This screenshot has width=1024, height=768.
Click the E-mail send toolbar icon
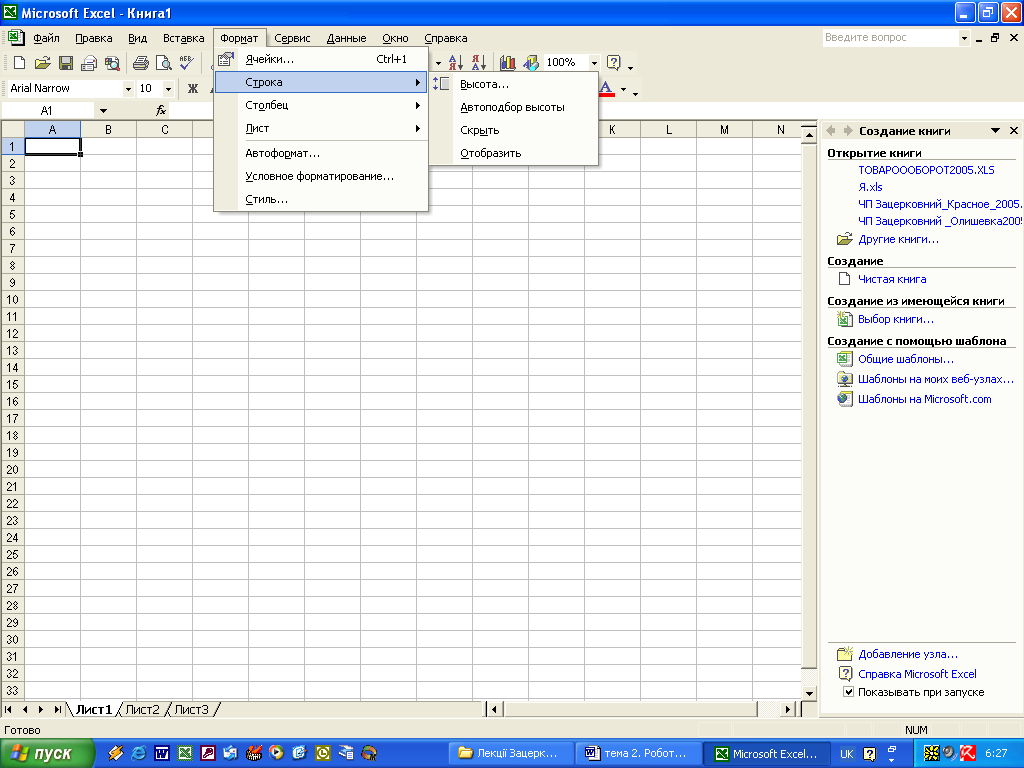pos(89,63)
